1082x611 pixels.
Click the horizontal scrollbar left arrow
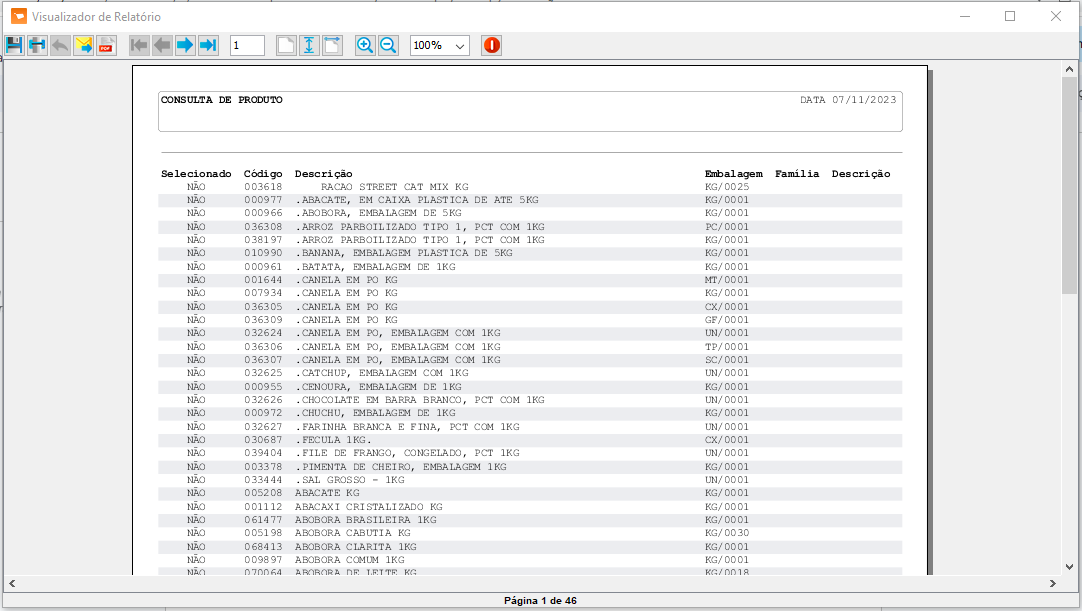coord(12,583)
